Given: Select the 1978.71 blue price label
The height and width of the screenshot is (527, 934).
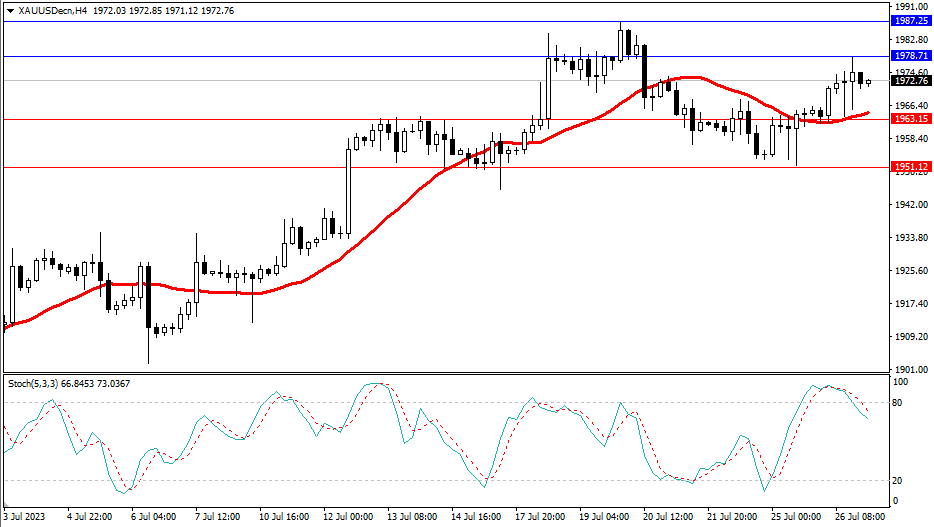Looking at the screenshot, I should tap(910, 56).
